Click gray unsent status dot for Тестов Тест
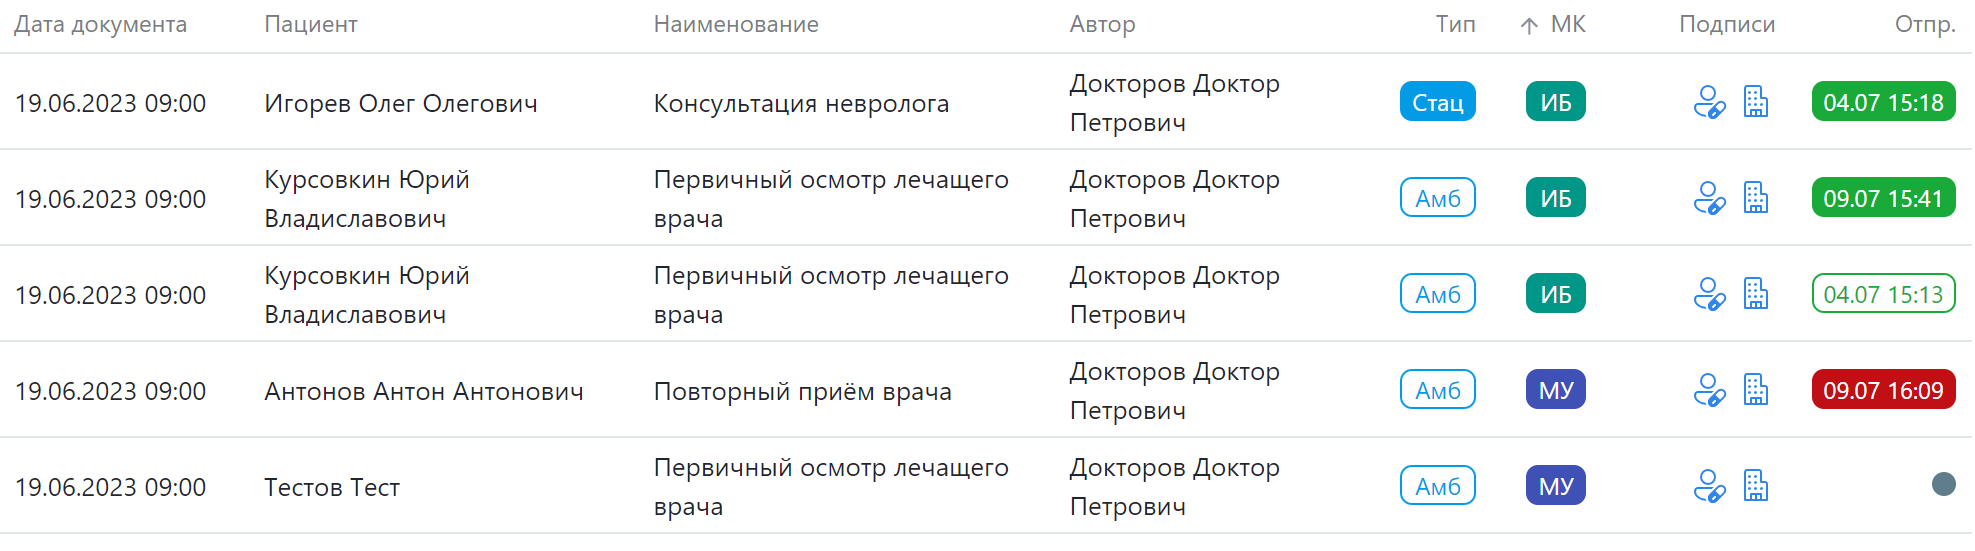Viewport: 1975px width, 551px height. tap(1943, 485)
